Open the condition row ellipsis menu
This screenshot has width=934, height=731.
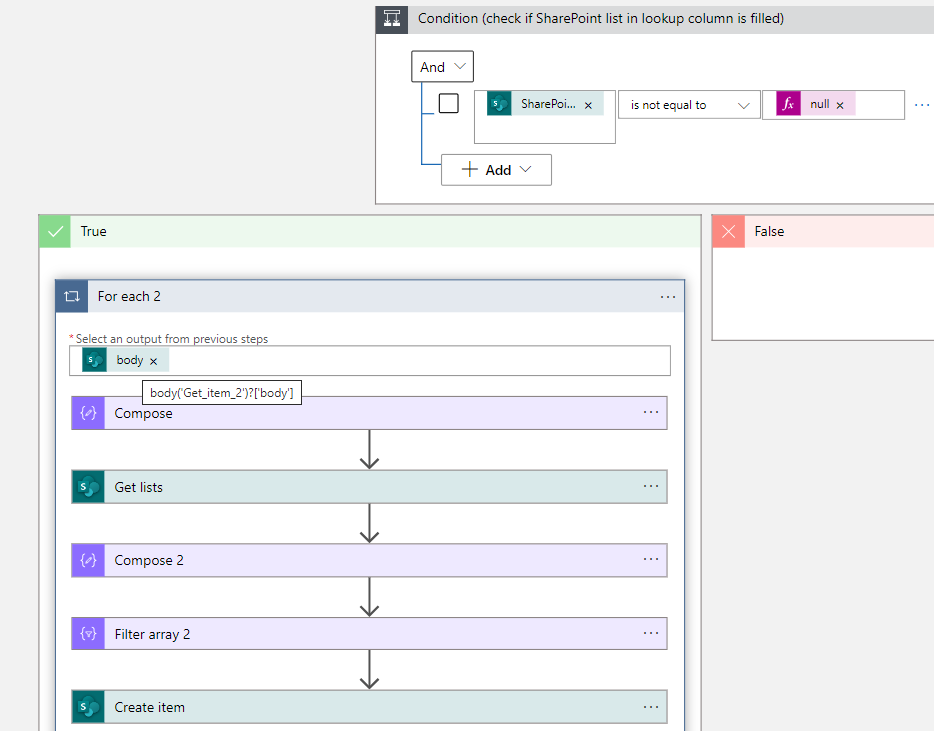922,105
